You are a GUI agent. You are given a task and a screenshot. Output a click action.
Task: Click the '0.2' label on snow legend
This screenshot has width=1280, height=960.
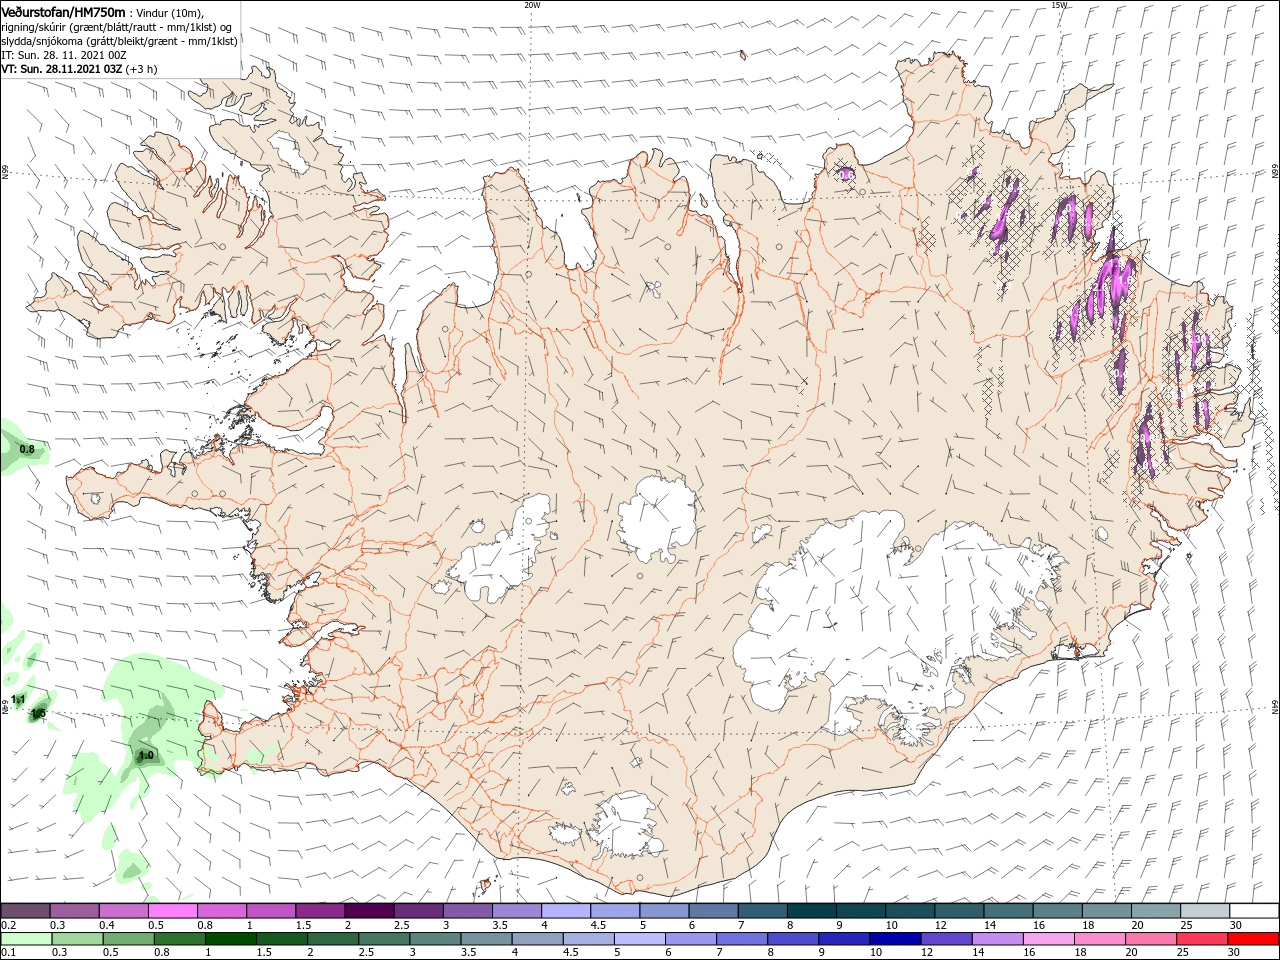click(8, 925)
